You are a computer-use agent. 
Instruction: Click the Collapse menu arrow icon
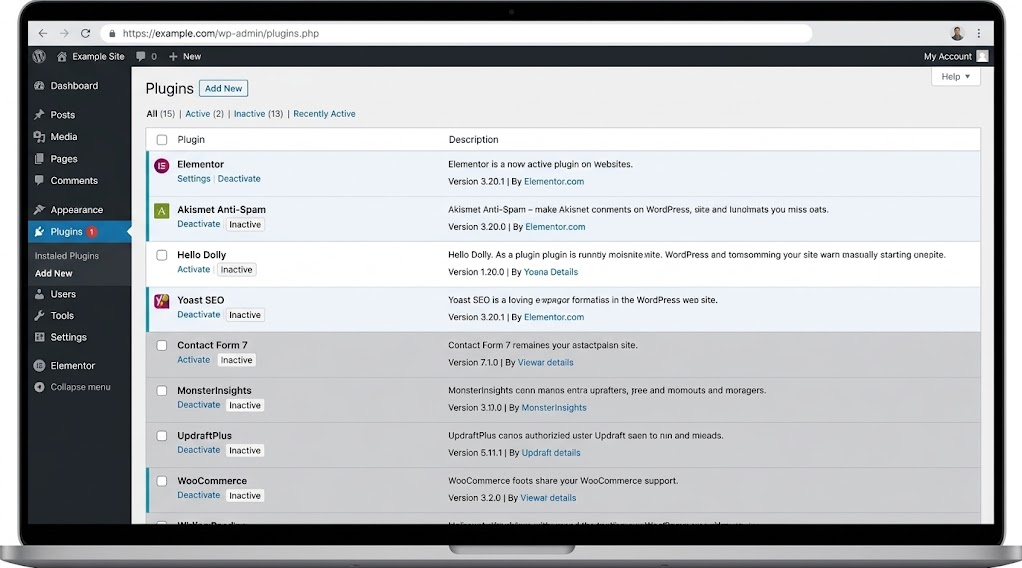[39, 387]
